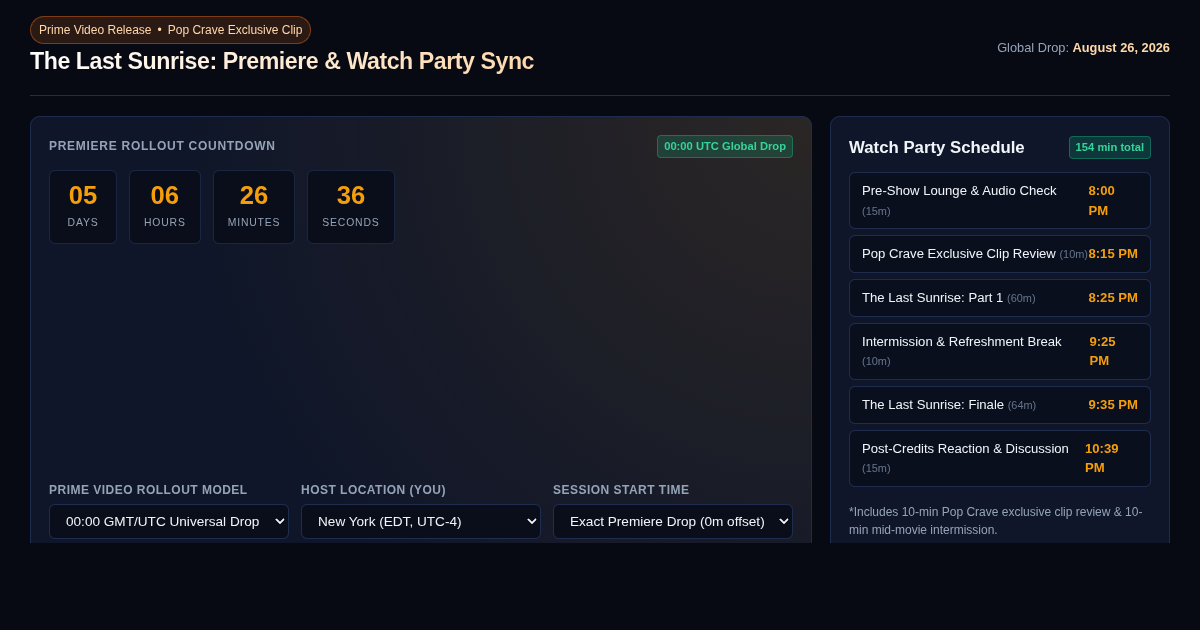Open the Host Location dropdown
Screen dimensions: 1200x630
click(x=421, y=521)
